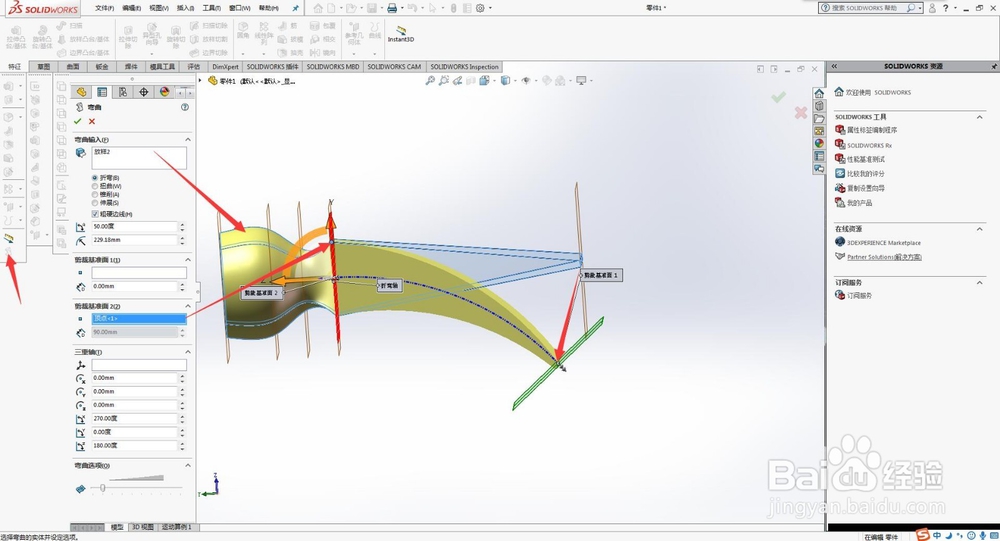Toggle the 粗硬边线 checkbox
The height and width of the screenshot is (541, 1000).
(x=95, y=214)
